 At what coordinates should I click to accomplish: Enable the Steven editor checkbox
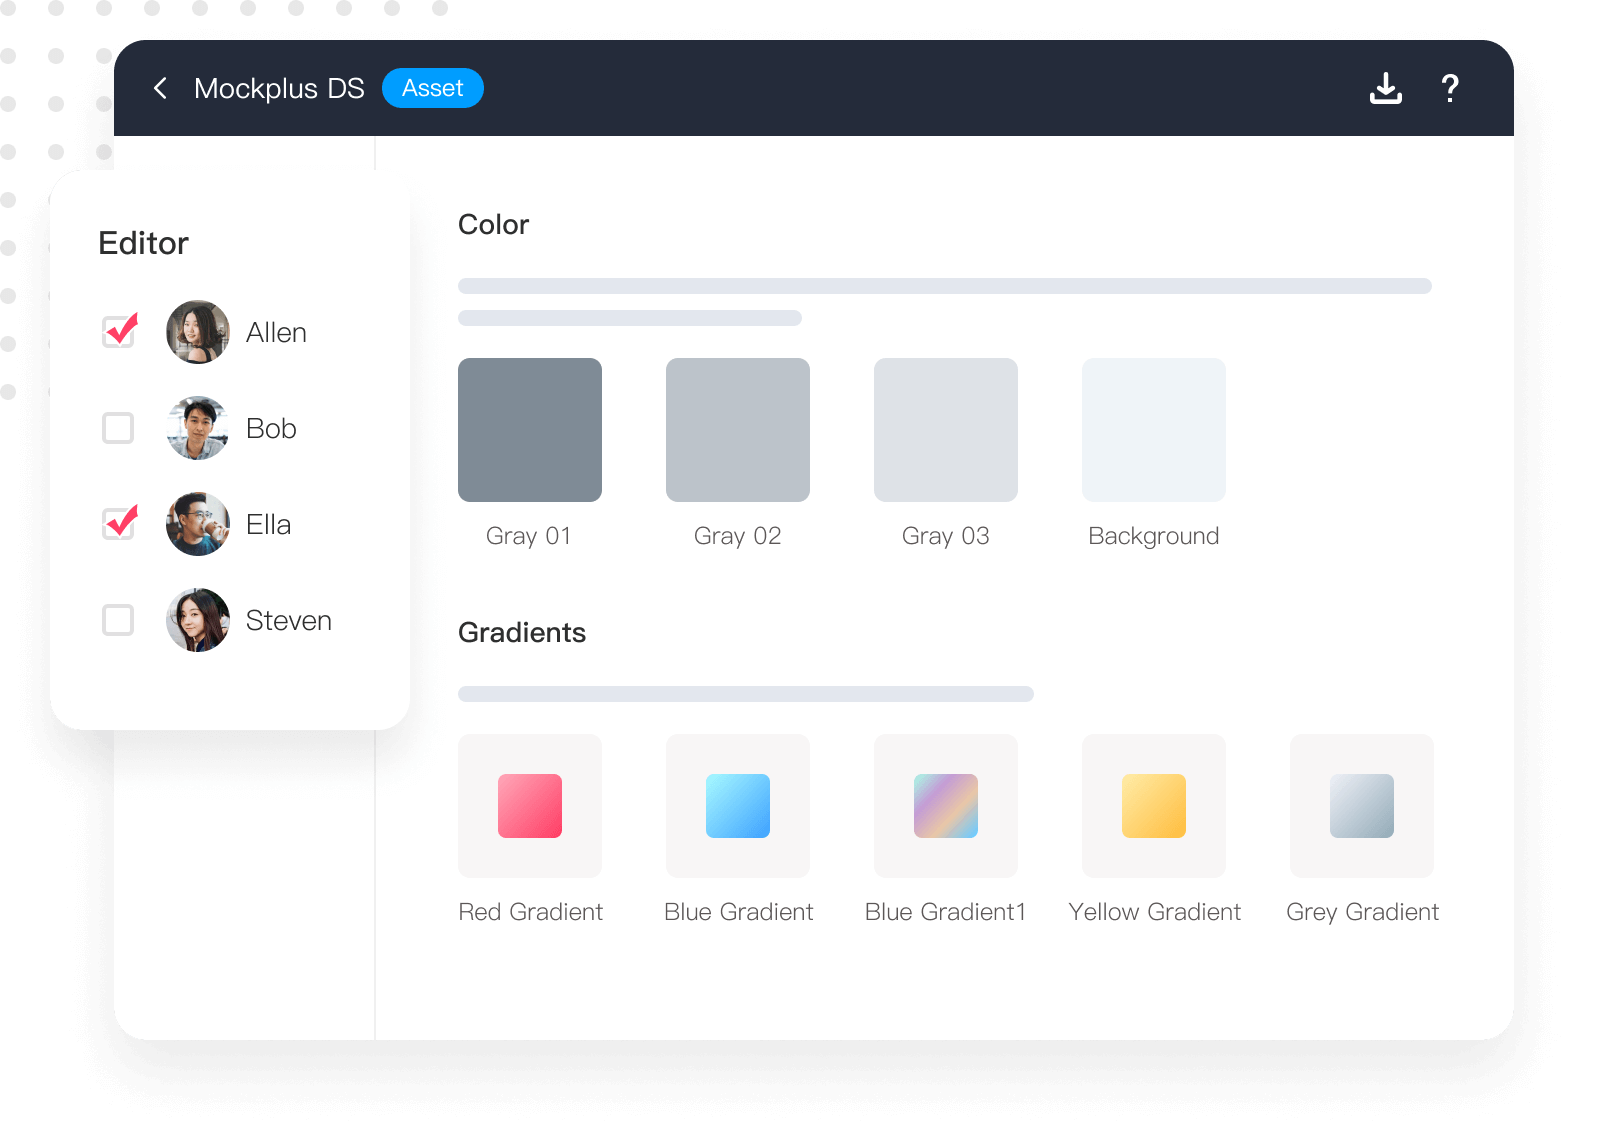tap(118, 620)
